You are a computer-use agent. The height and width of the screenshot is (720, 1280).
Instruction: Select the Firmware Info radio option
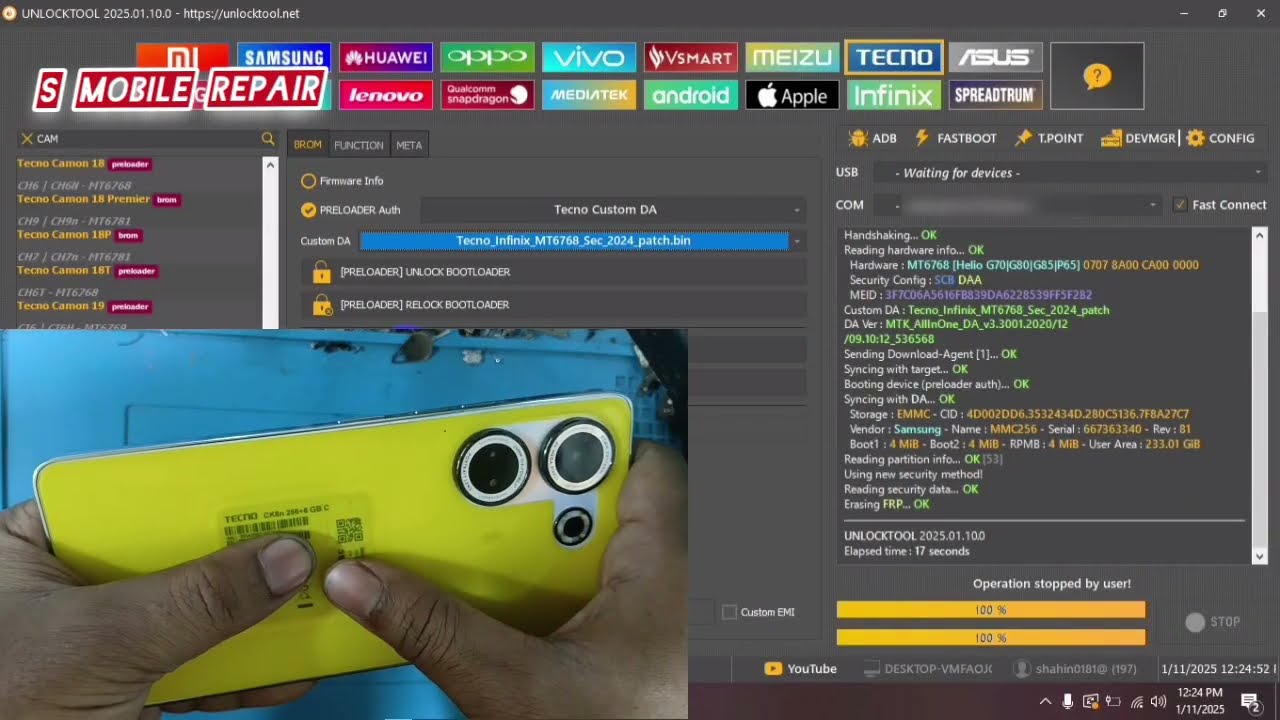coord(343,181)
